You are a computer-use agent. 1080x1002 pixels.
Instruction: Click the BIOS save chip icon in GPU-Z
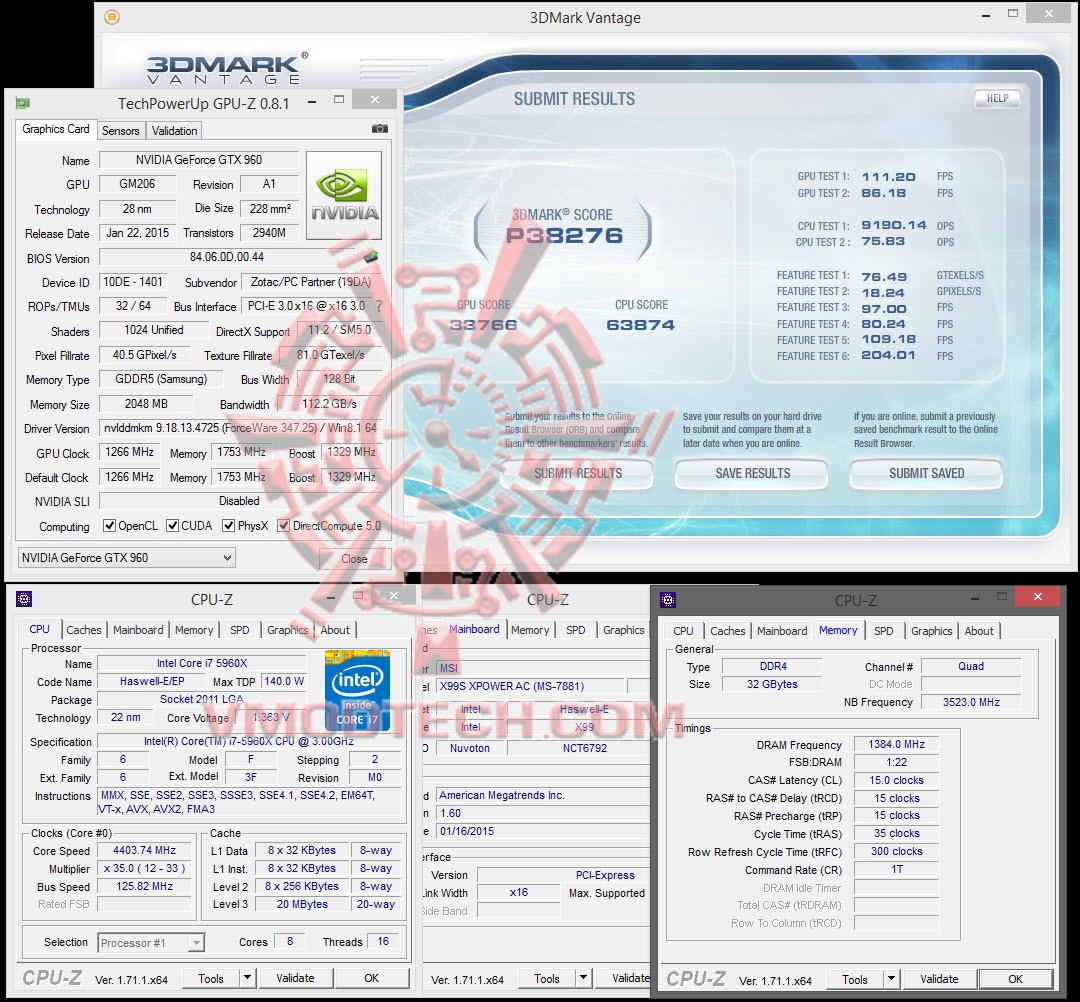[x=371, y=257]
